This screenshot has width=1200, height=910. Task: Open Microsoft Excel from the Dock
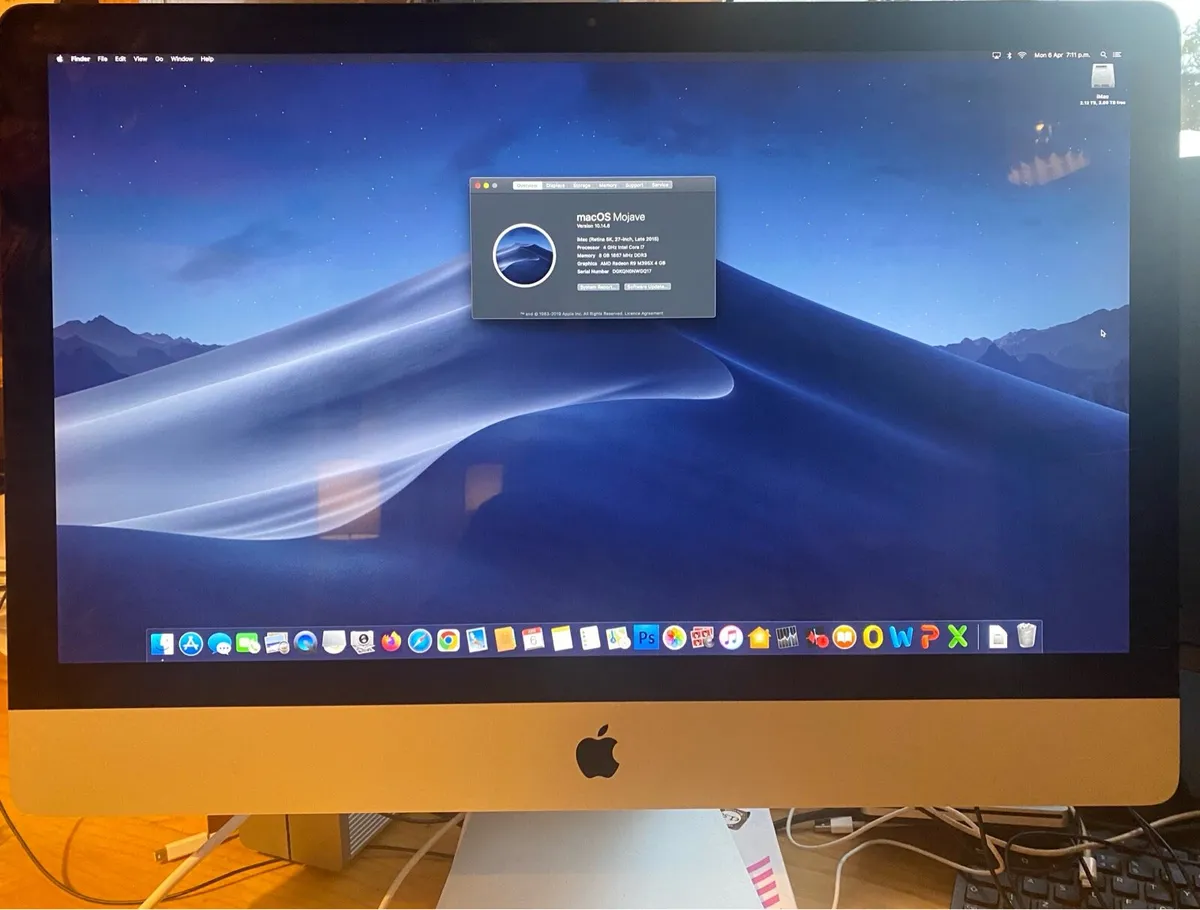pyautogui.click(x=957, y=638)
